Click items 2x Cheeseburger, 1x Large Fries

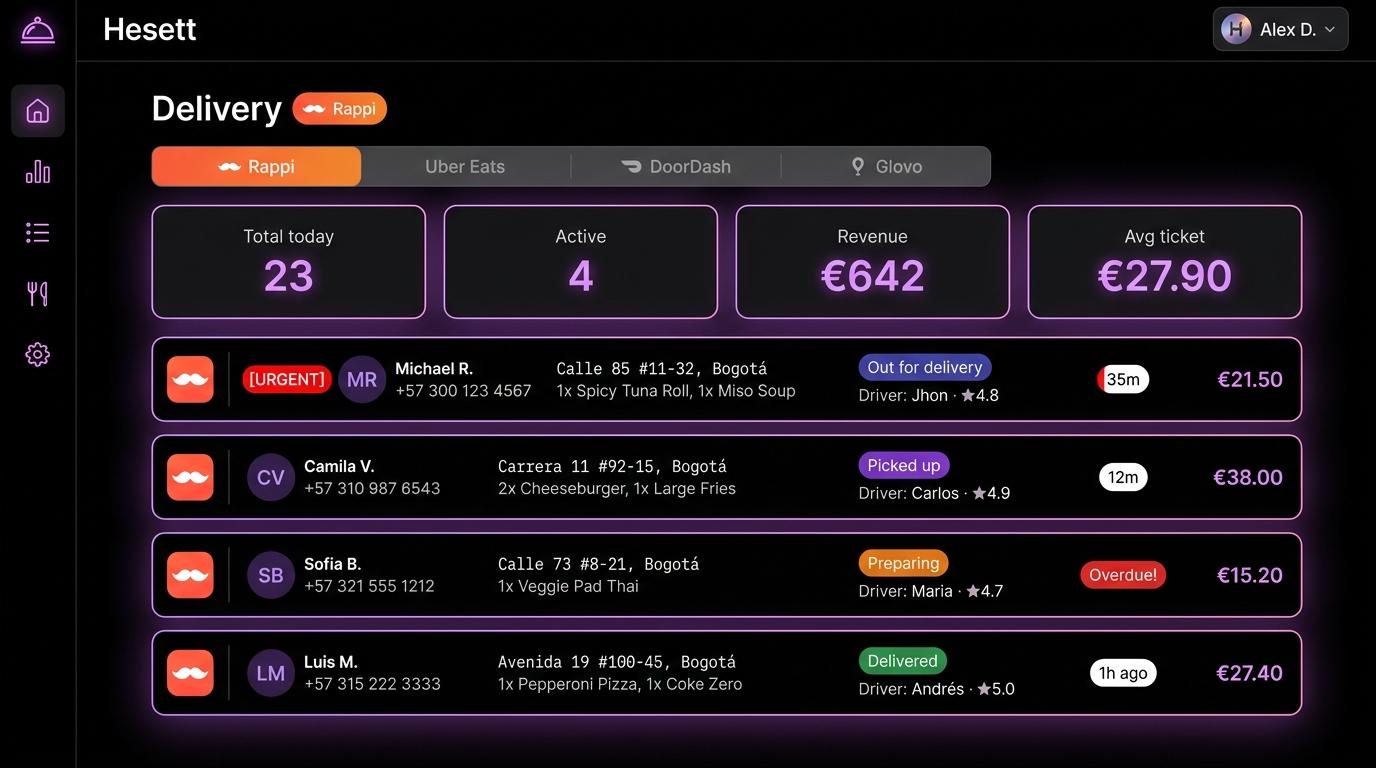pyautogui.click(x=617, y=489)
